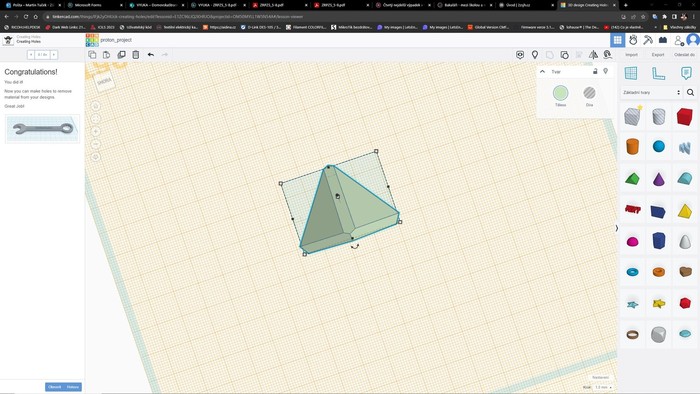Select the Ruler tool
Viewport: 700px width, 394px height.
[658, 73]
